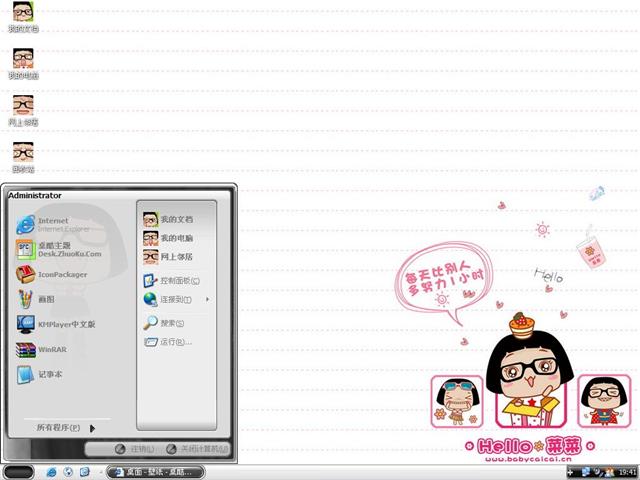
Task: Click the 关闭计算机(U) shut down button
Action: coord(197,449)
